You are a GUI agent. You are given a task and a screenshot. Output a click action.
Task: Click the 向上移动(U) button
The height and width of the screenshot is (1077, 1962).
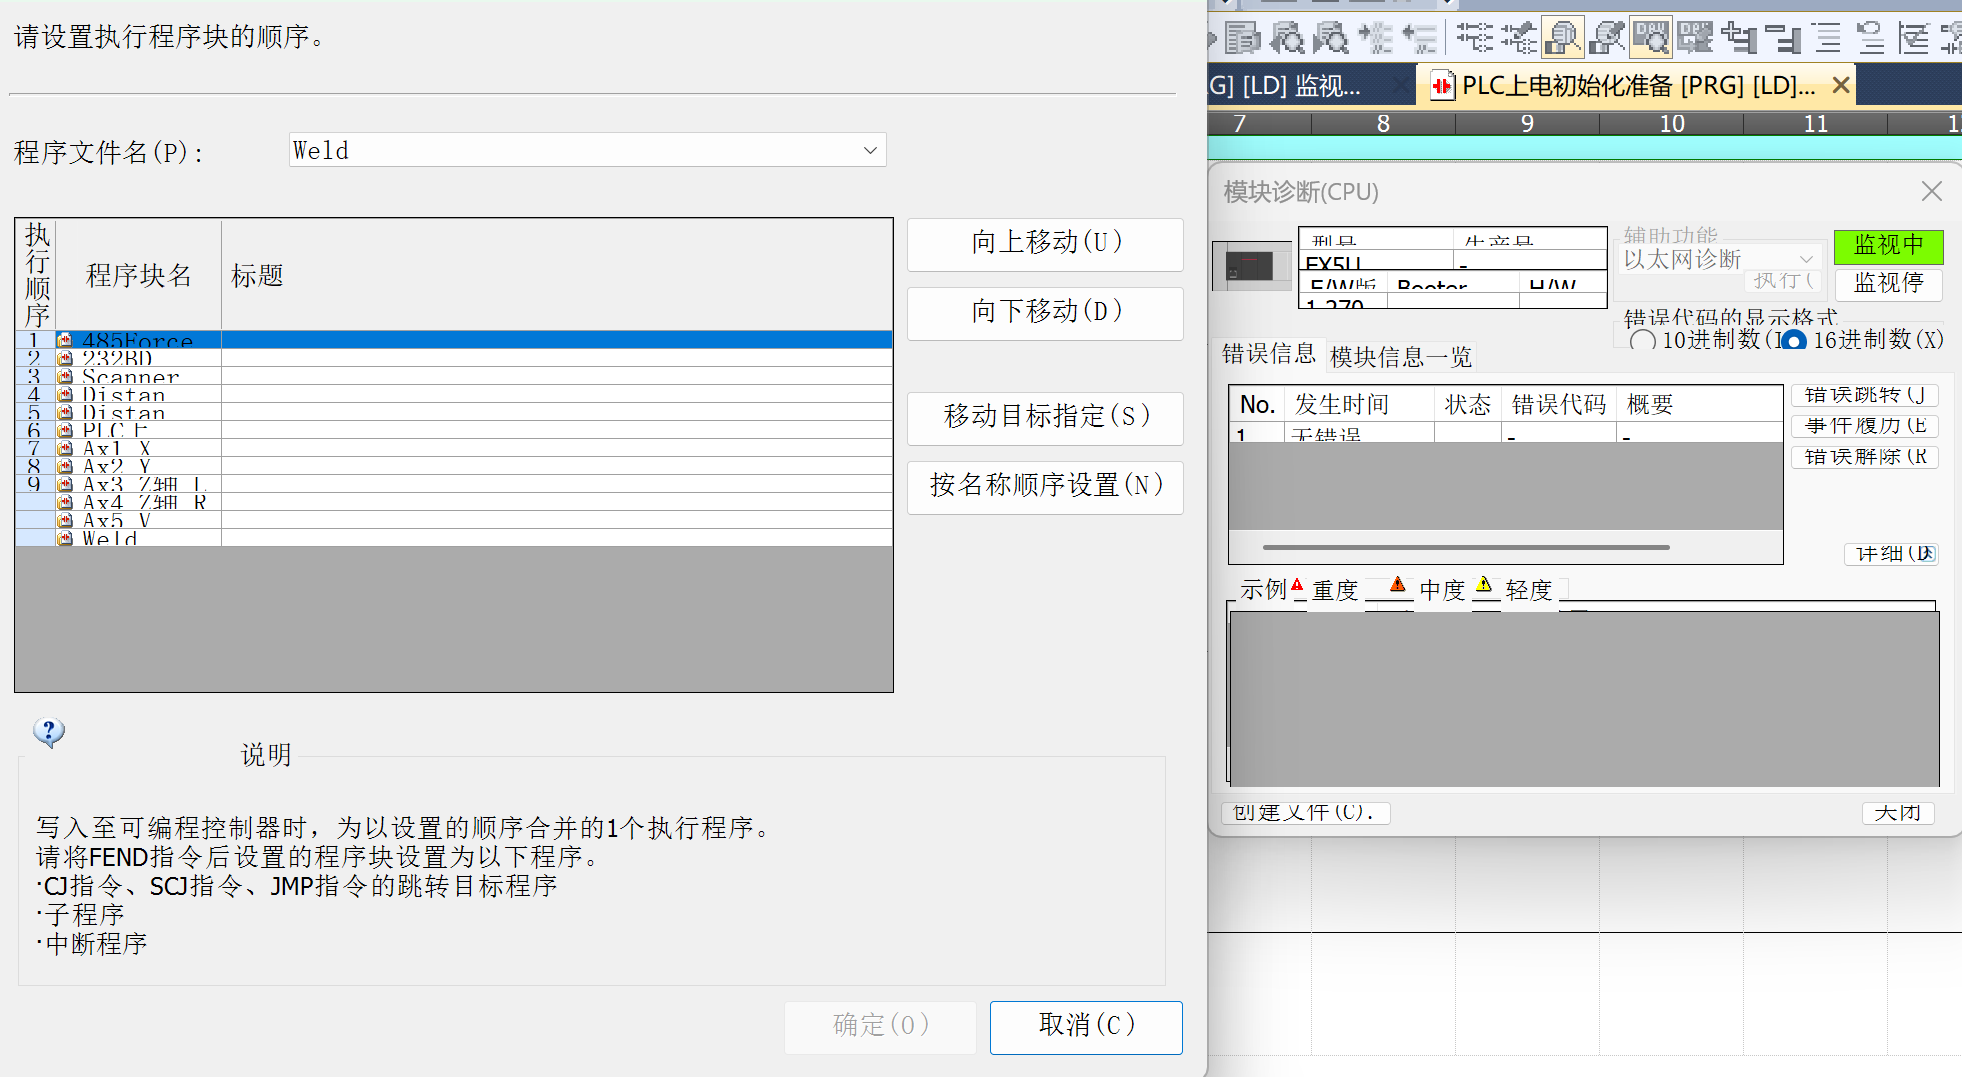point(1045,243)
